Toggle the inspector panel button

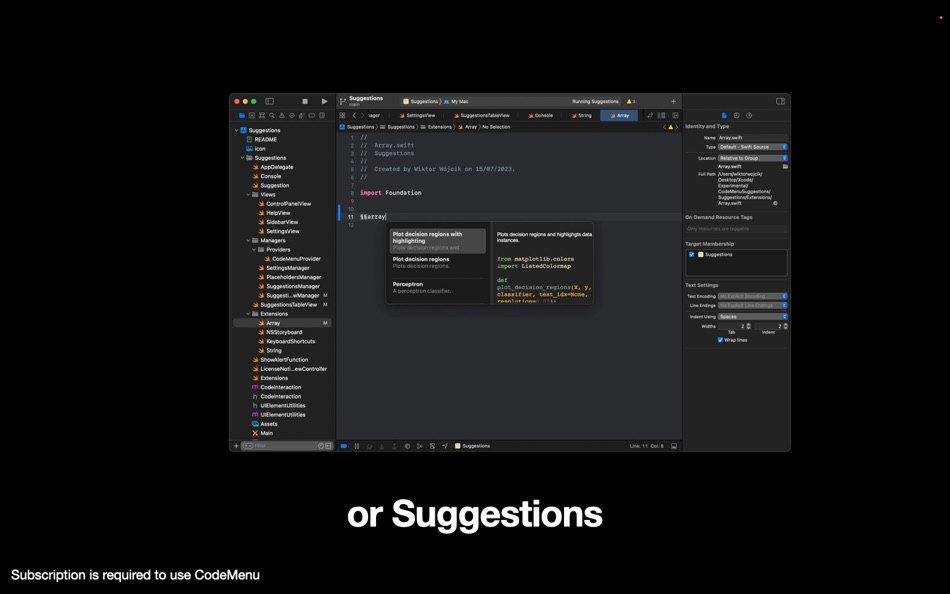click(780, 101)
